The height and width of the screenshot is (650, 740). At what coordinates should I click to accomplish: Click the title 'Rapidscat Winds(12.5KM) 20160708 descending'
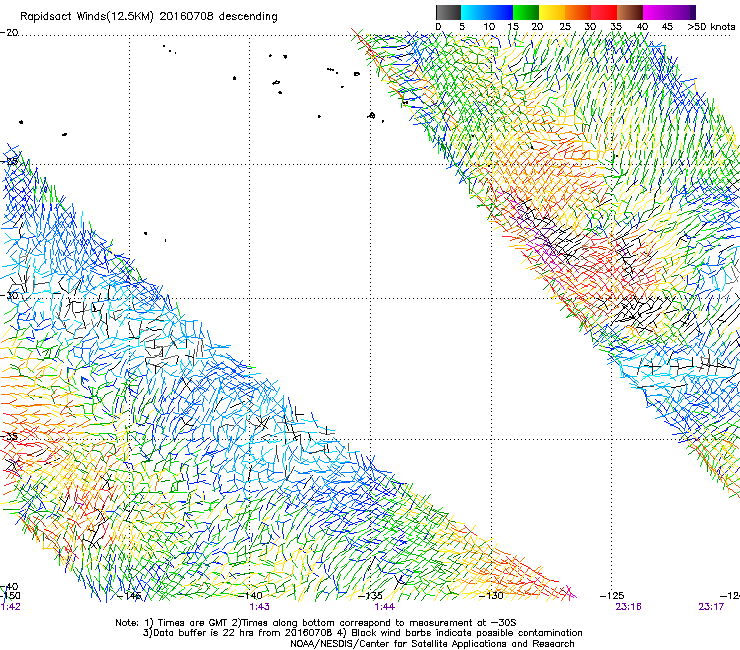coord(149,17)
